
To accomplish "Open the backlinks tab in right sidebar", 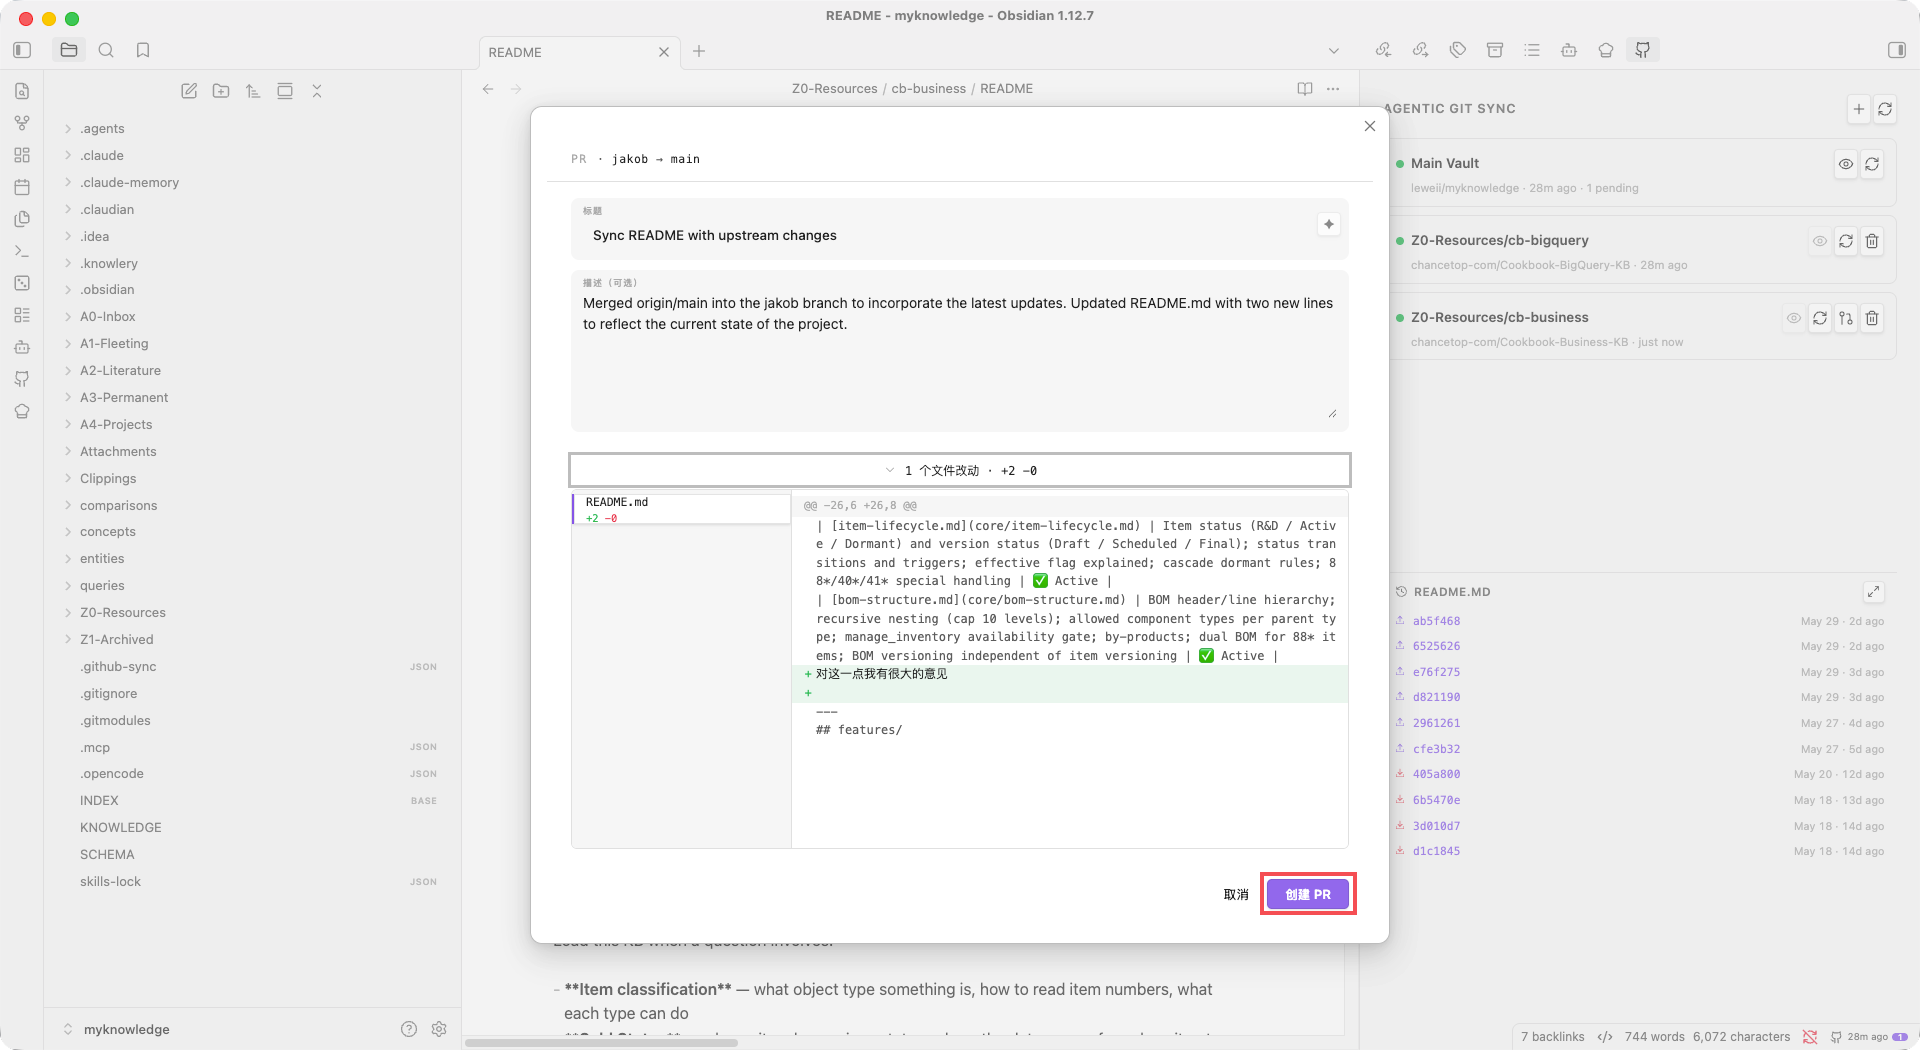I will click(1384, 50).
